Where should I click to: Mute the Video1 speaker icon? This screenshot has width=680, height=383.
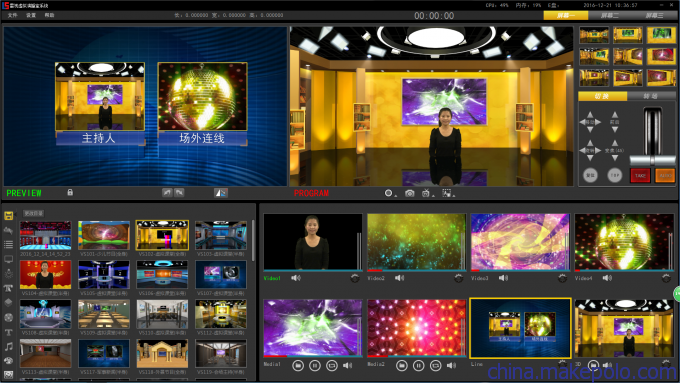point(296,278)
